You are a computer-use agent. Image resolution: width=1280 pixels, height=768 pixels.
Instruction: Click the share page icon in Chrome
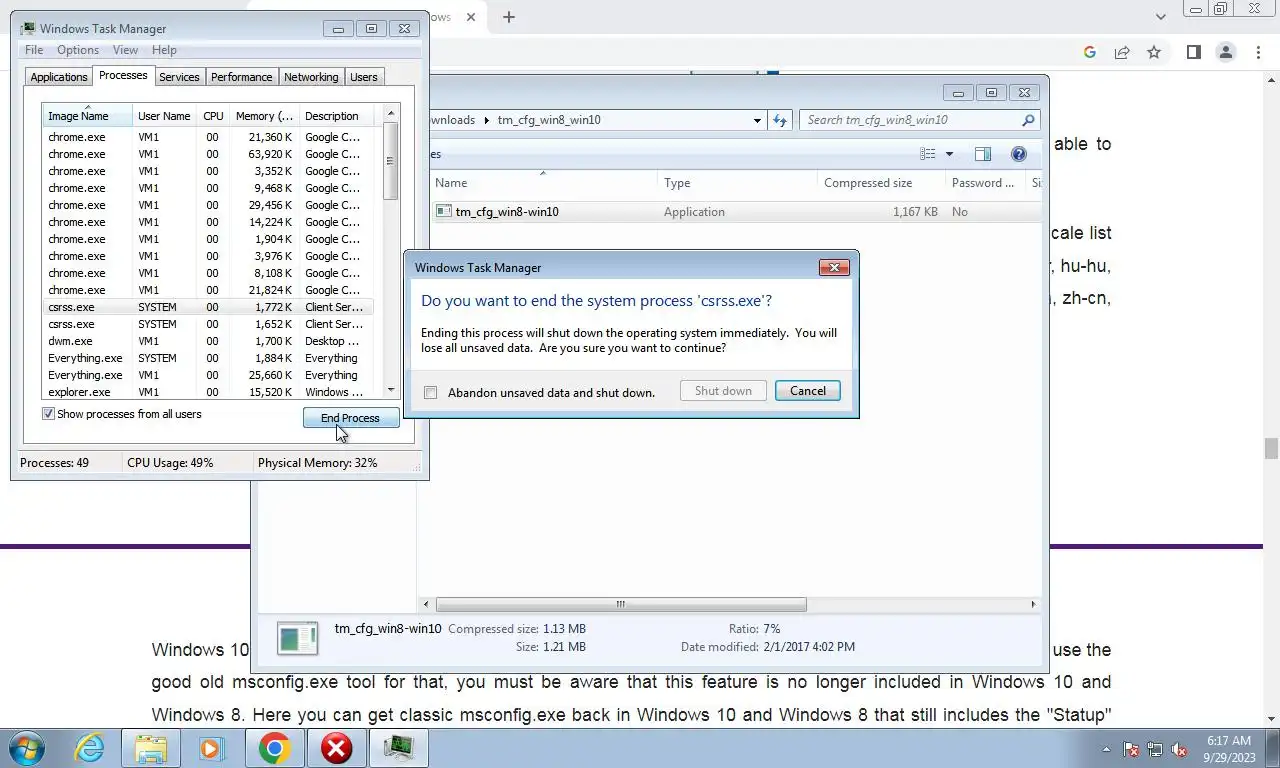click(x=1122, y=52)
